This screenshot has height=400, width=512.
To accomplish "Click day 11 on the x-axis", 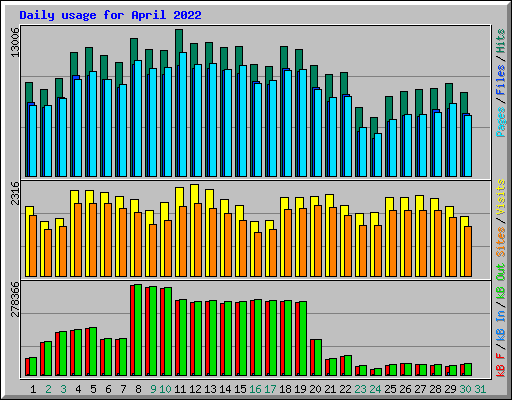I will tap(180, 389).
